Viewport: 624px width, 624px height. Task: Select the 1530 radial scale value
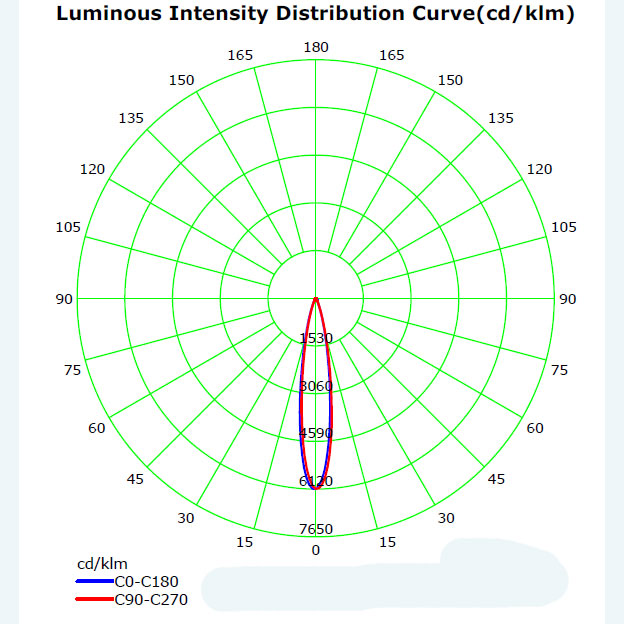pyautogui.click(x=316, y=338)
